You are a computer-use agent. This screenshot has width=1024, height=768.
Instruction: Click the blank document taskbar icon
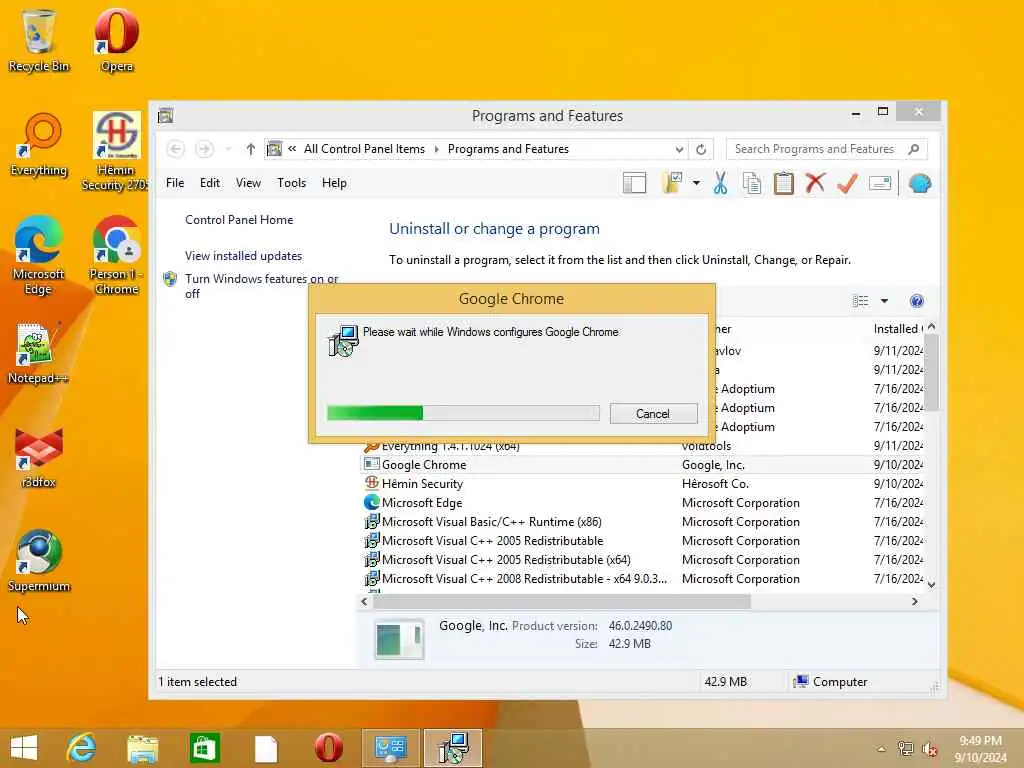pos(266,748)
